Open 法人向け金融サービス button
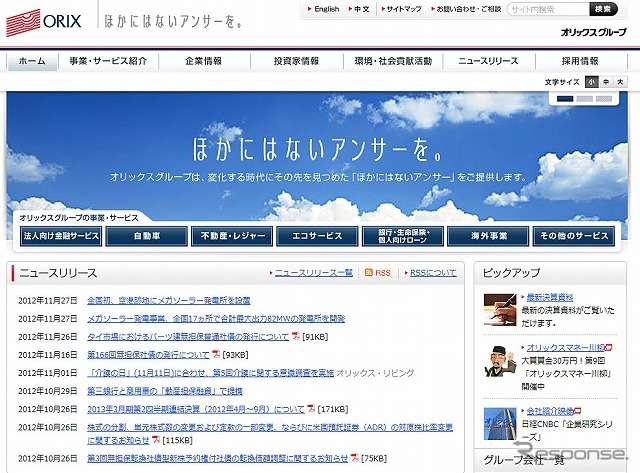The height and width of the screenshot is (473, 640). [61, 236]
